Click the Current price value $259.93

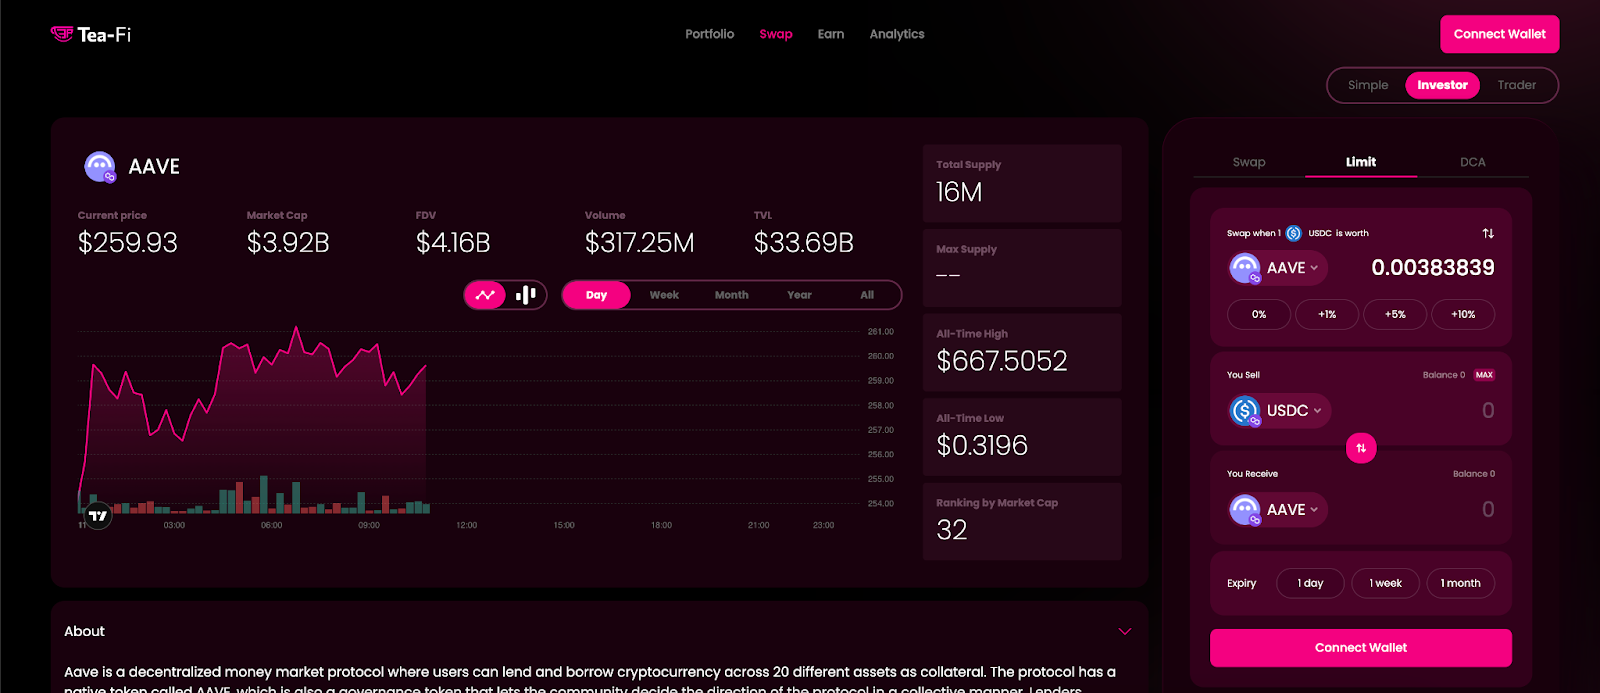128,243
